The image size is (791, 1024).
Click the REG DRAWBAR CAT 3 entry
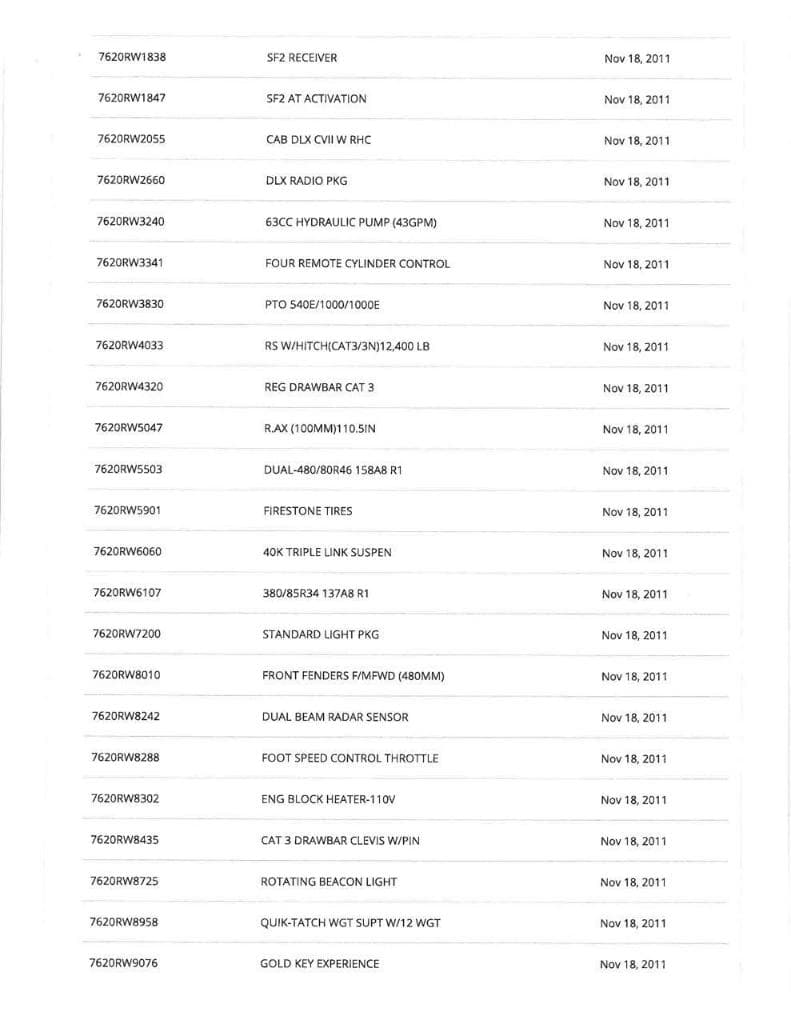(318, 387)
